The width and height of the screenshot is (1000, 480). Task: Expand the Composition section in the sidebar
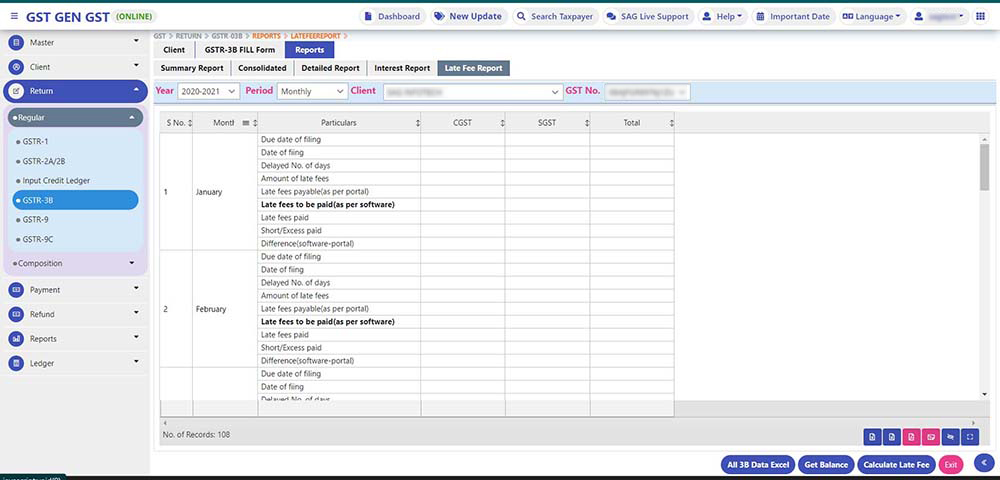tap(76, 264)
